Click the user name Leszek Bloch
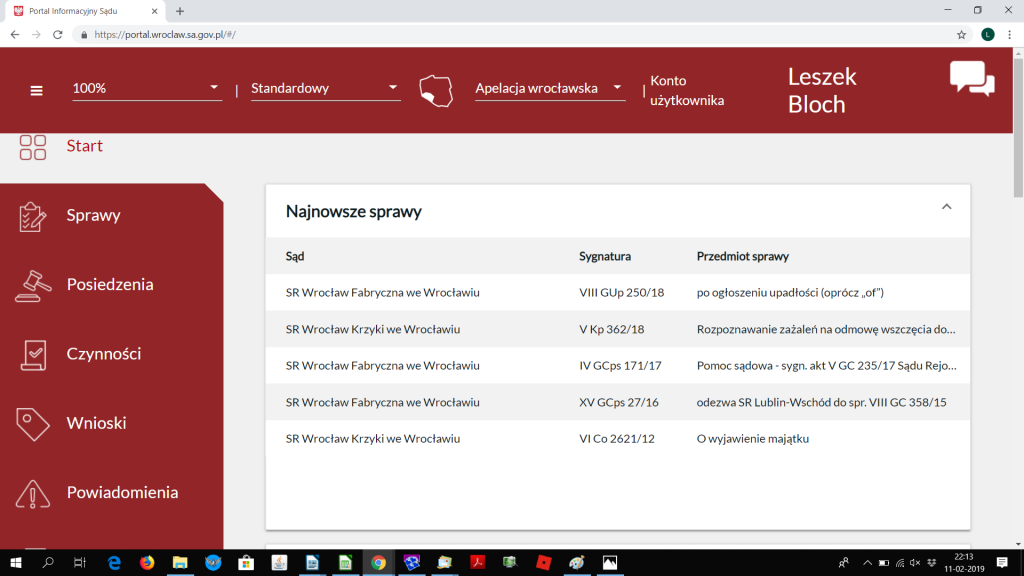This screenshot has height=576, width=1024. 822,90
